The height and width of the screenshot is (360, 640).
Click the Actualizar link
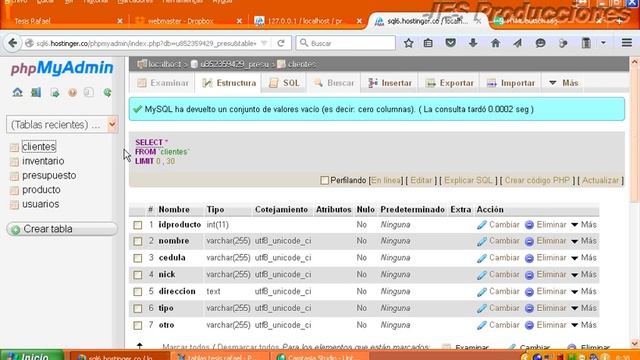pos(600,180)
